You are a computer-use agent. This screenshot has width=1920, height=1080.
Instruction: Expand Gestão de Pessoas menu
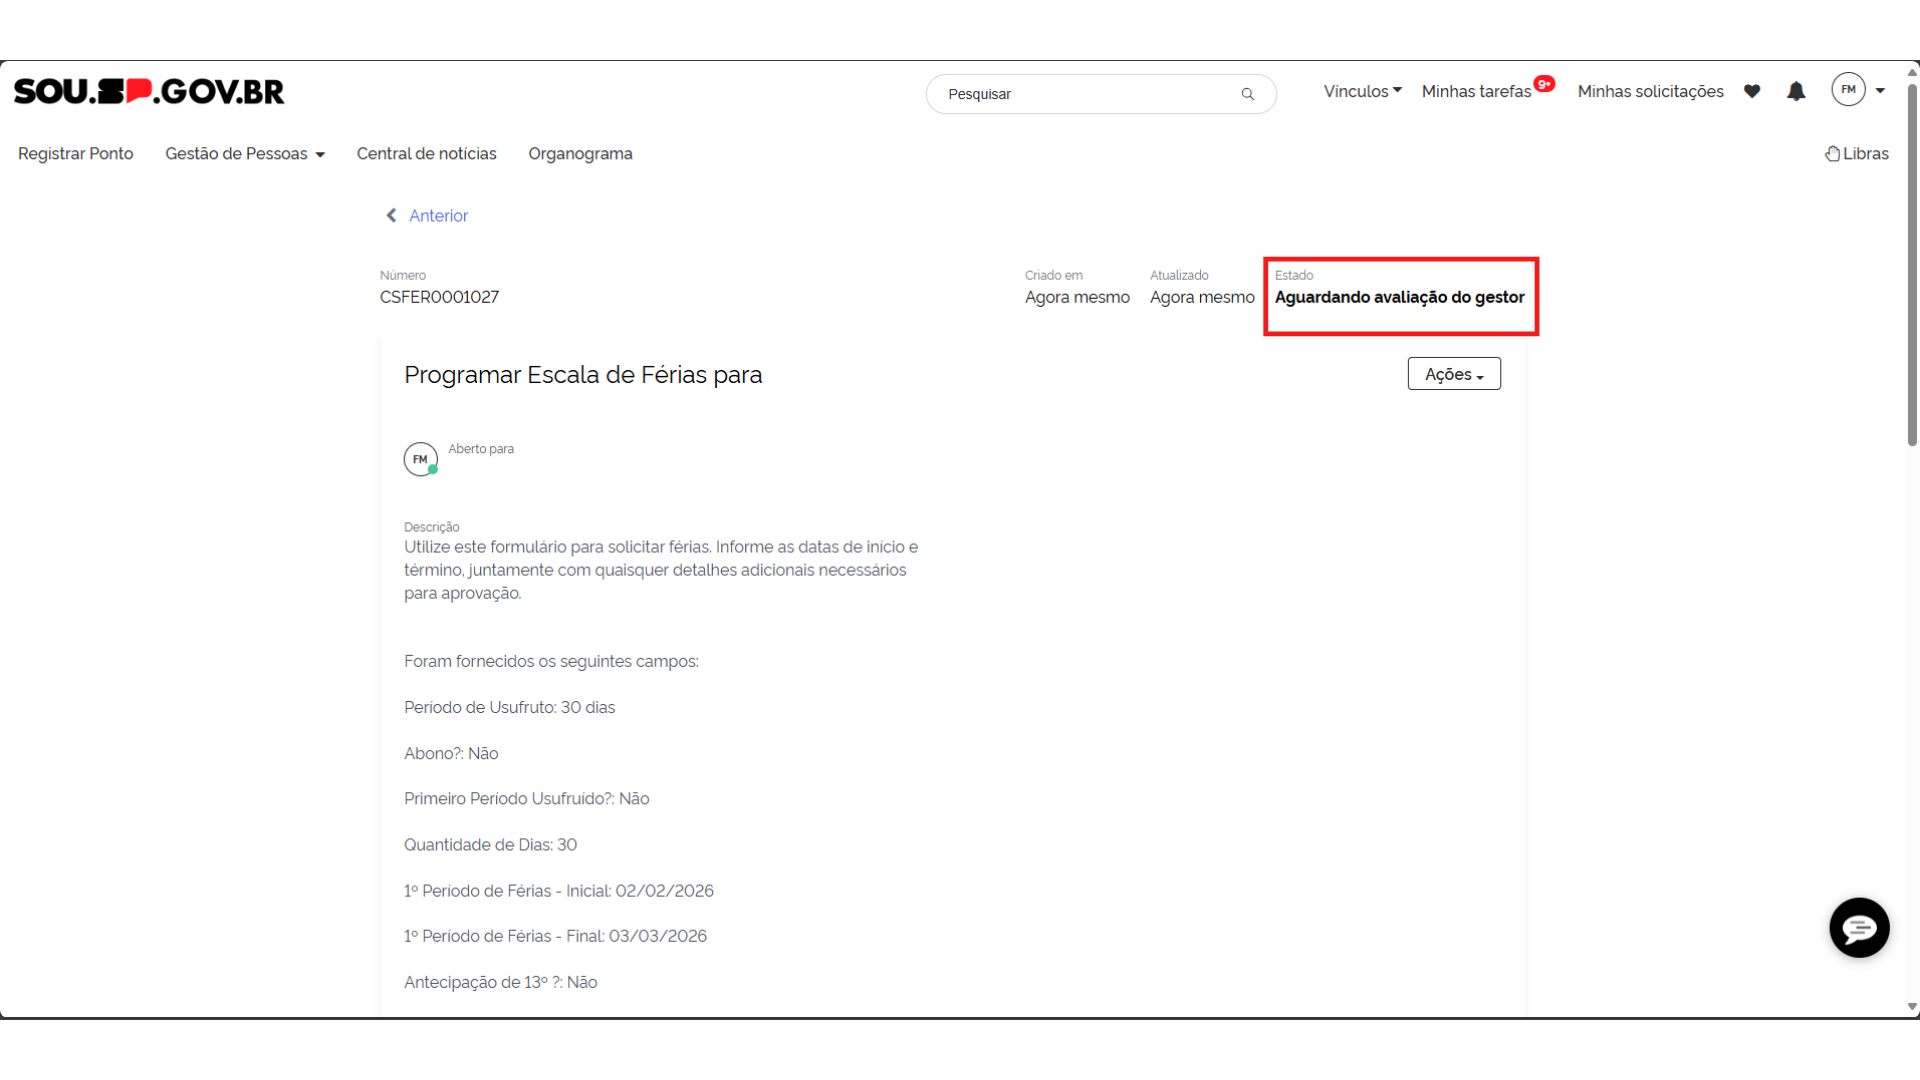(245, 154)
